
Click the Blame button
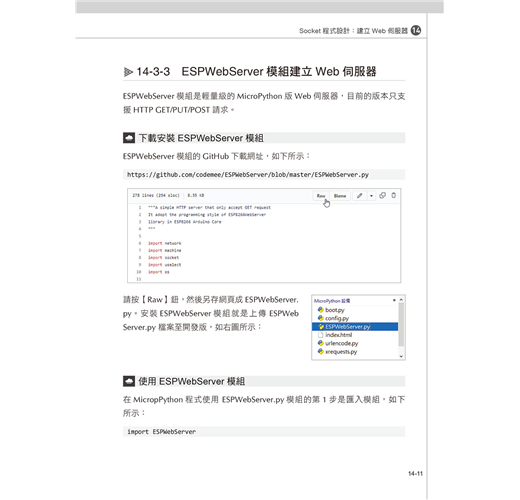pos(340,196)
